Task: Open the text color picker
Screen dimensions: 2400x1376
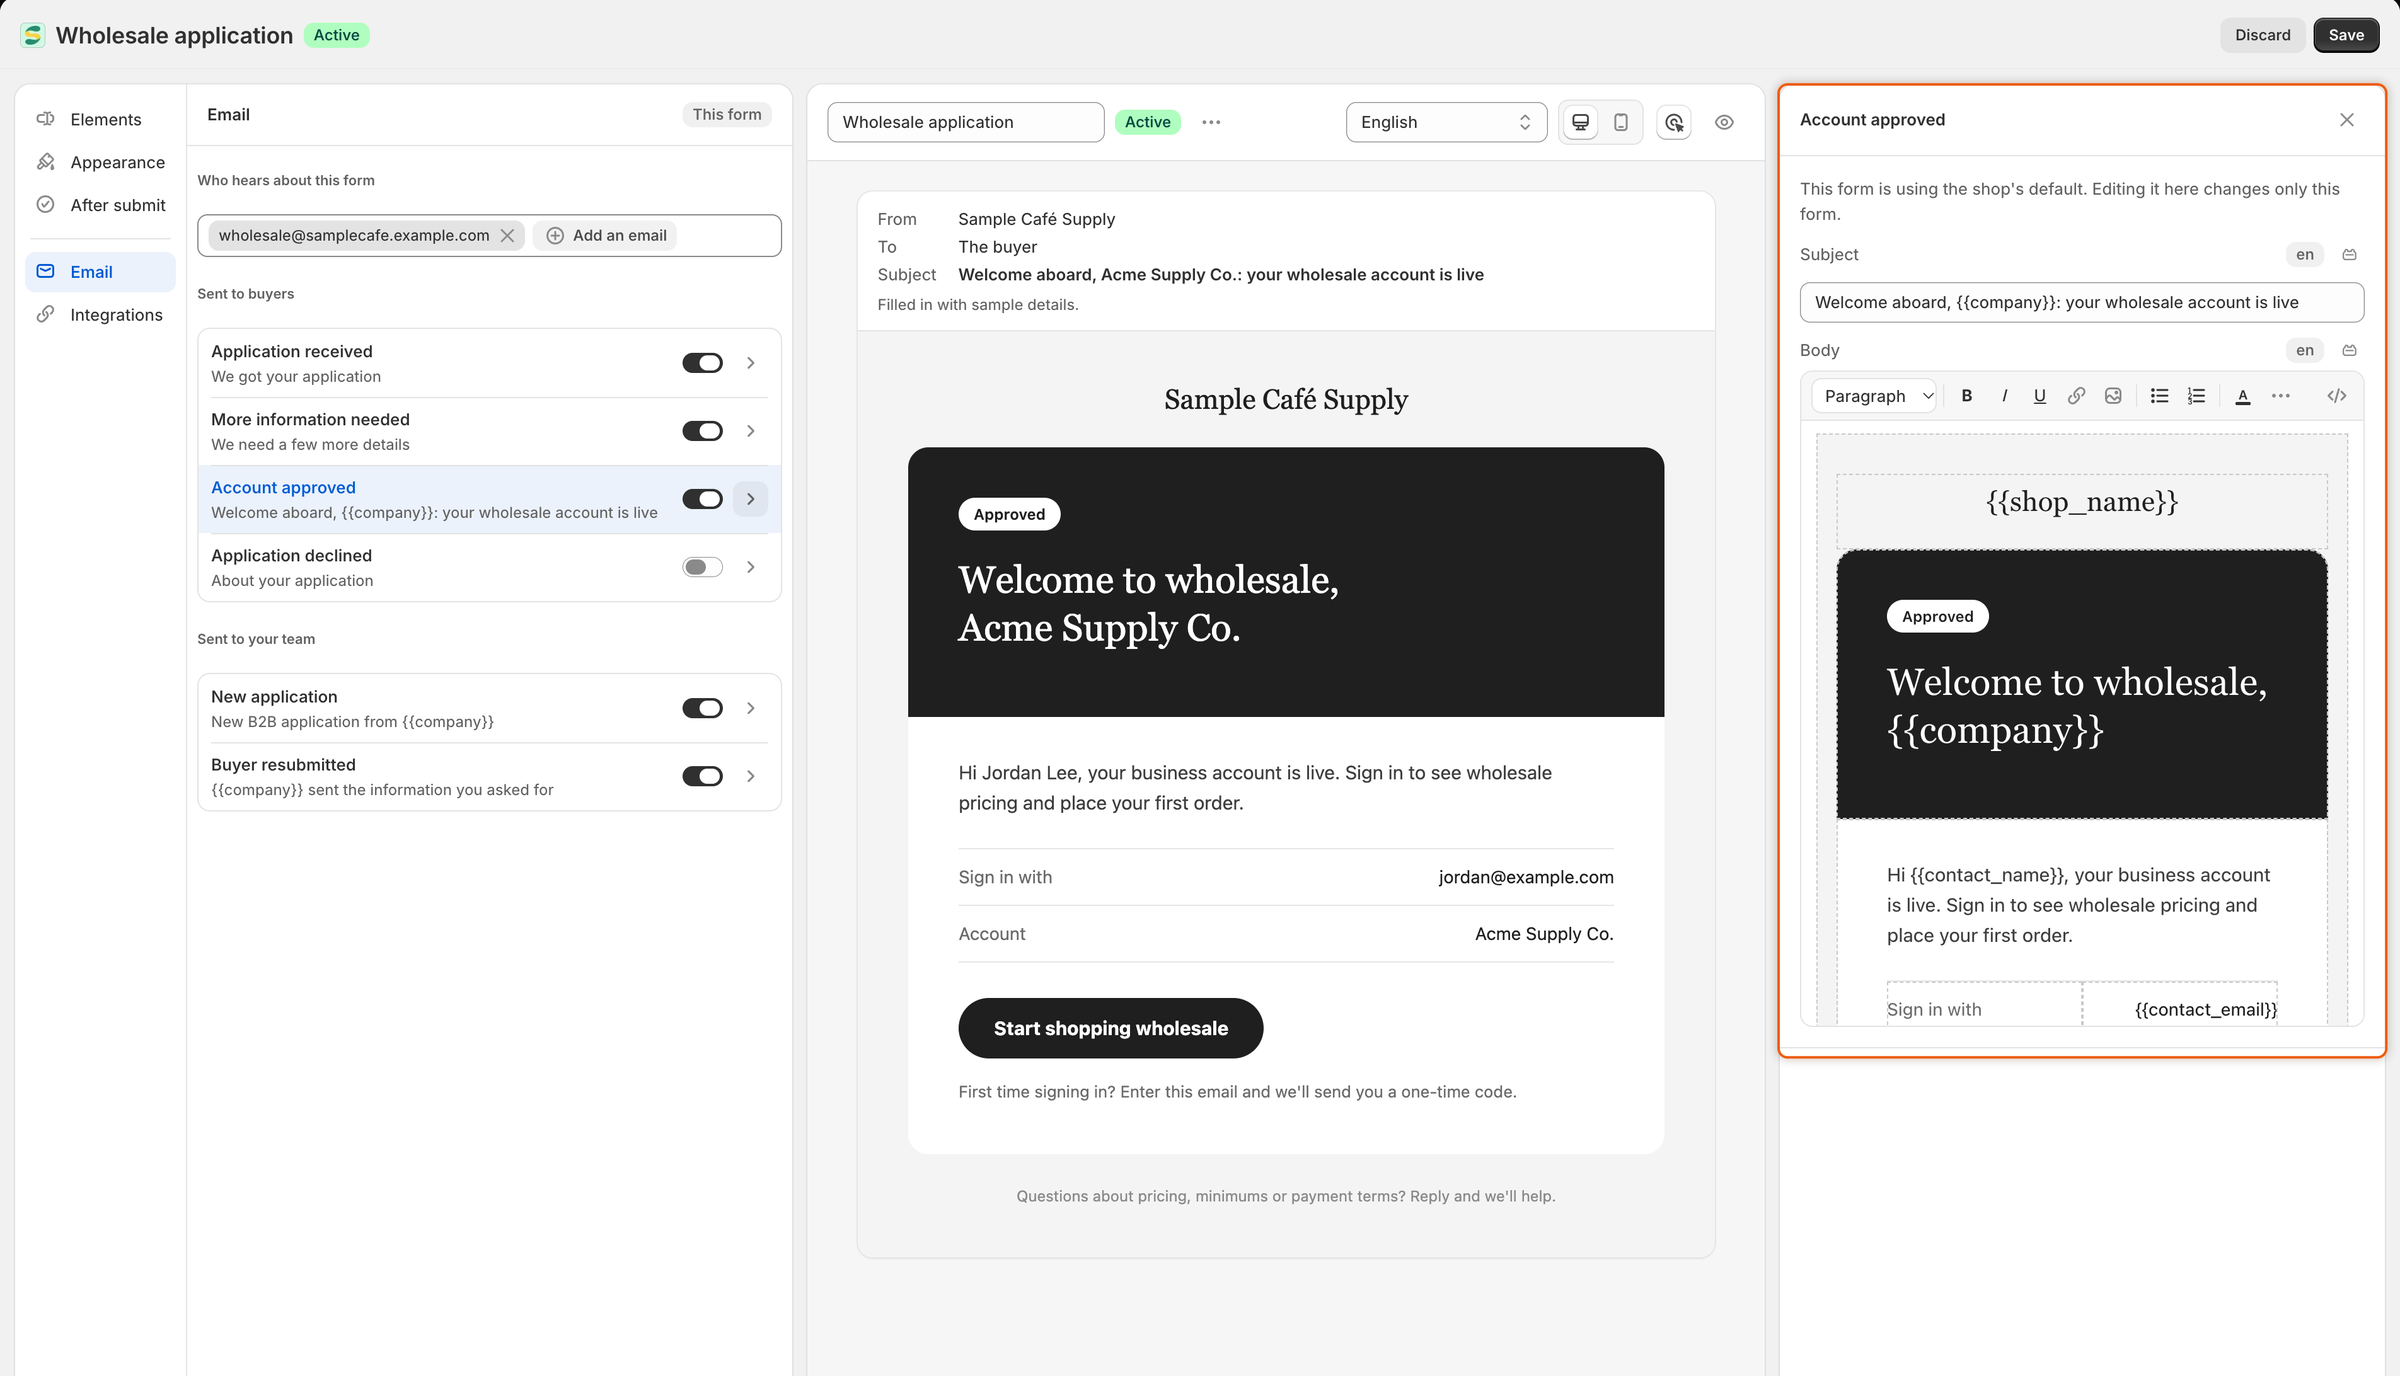Action: [2243, 396]
